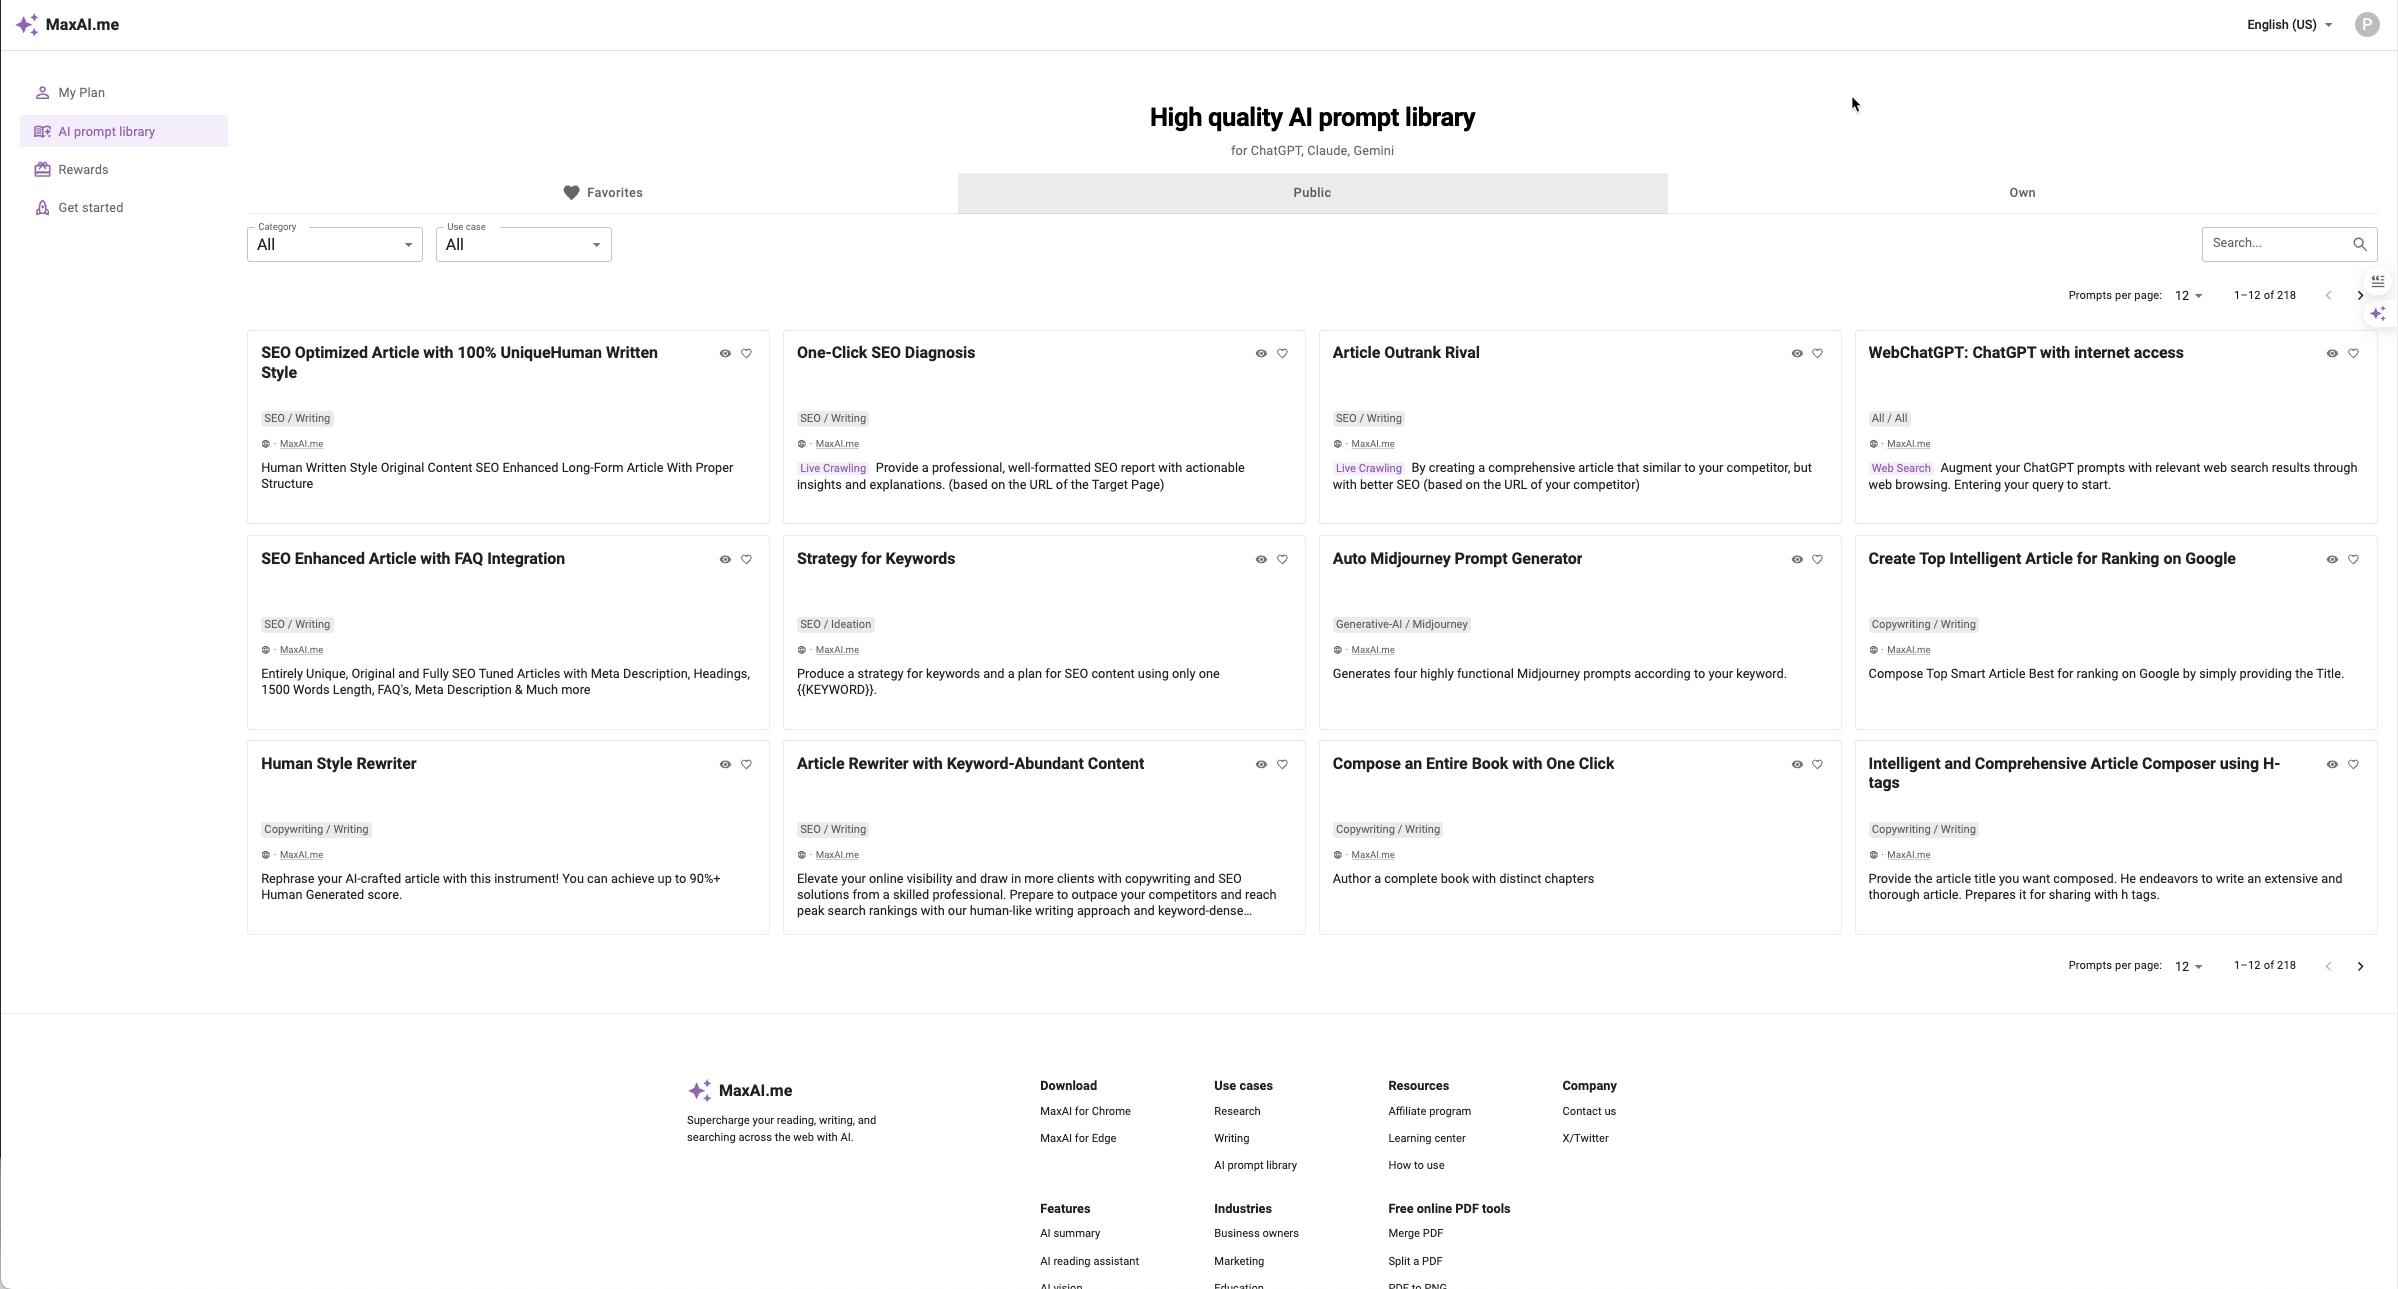The width and height of the screenshot is (2398, 1289).
Task: Open the Affiliate program footer link
Action: 1429,1112
